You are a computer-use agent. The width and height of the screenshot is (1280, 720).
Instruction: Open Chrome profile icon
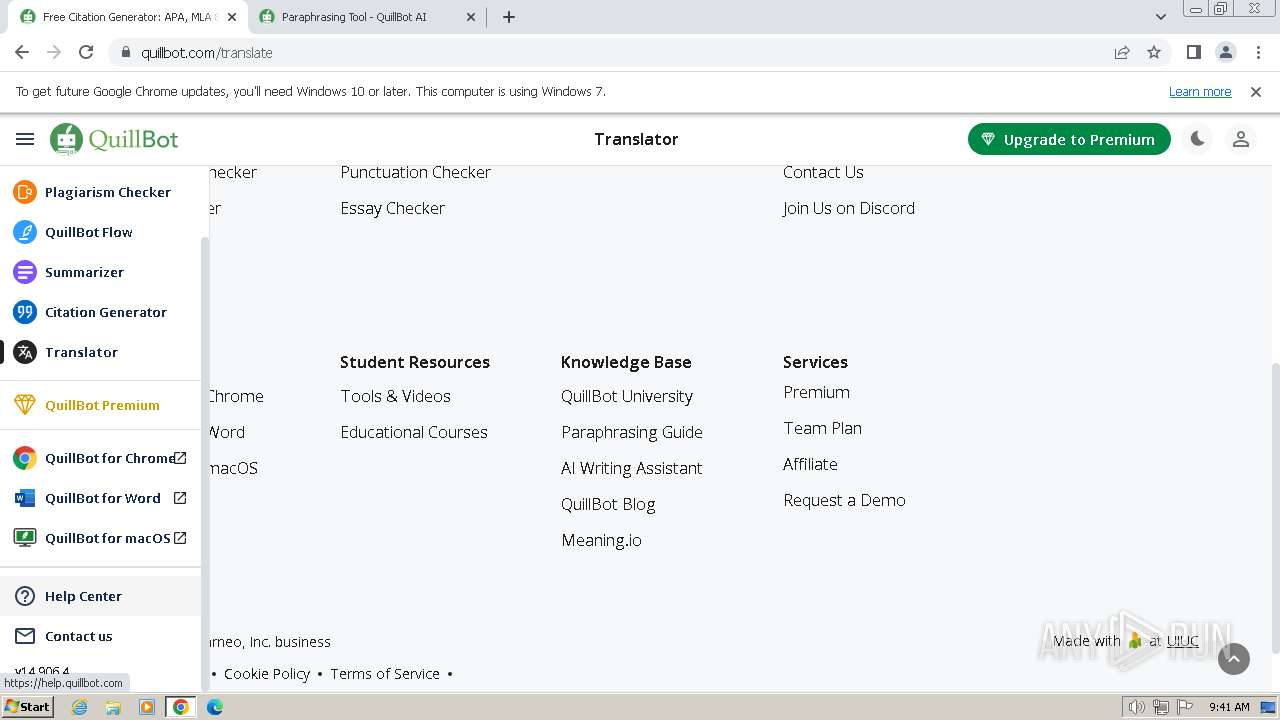point(1226,52)
